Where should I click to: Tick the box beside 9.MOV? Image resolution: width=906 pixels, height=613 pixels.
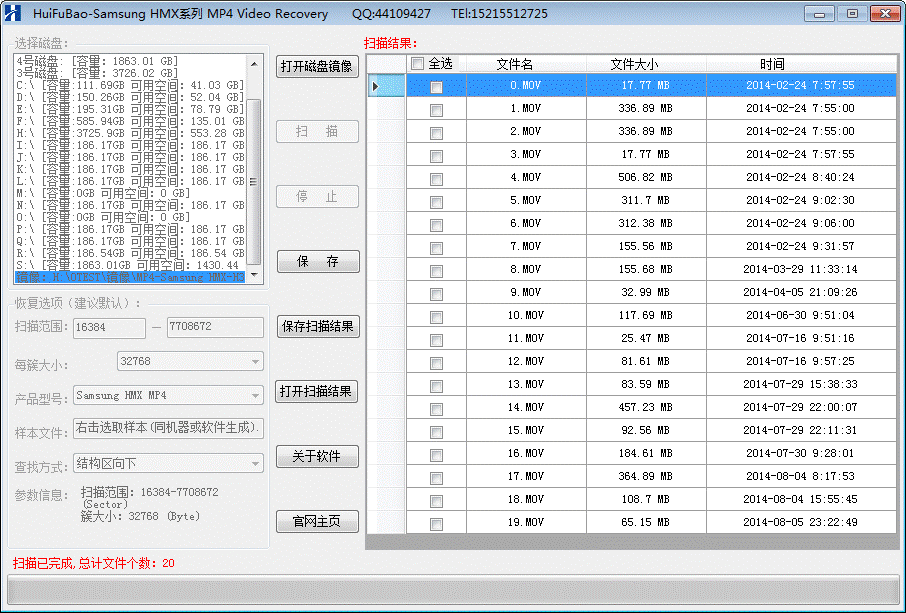[436, 294]
